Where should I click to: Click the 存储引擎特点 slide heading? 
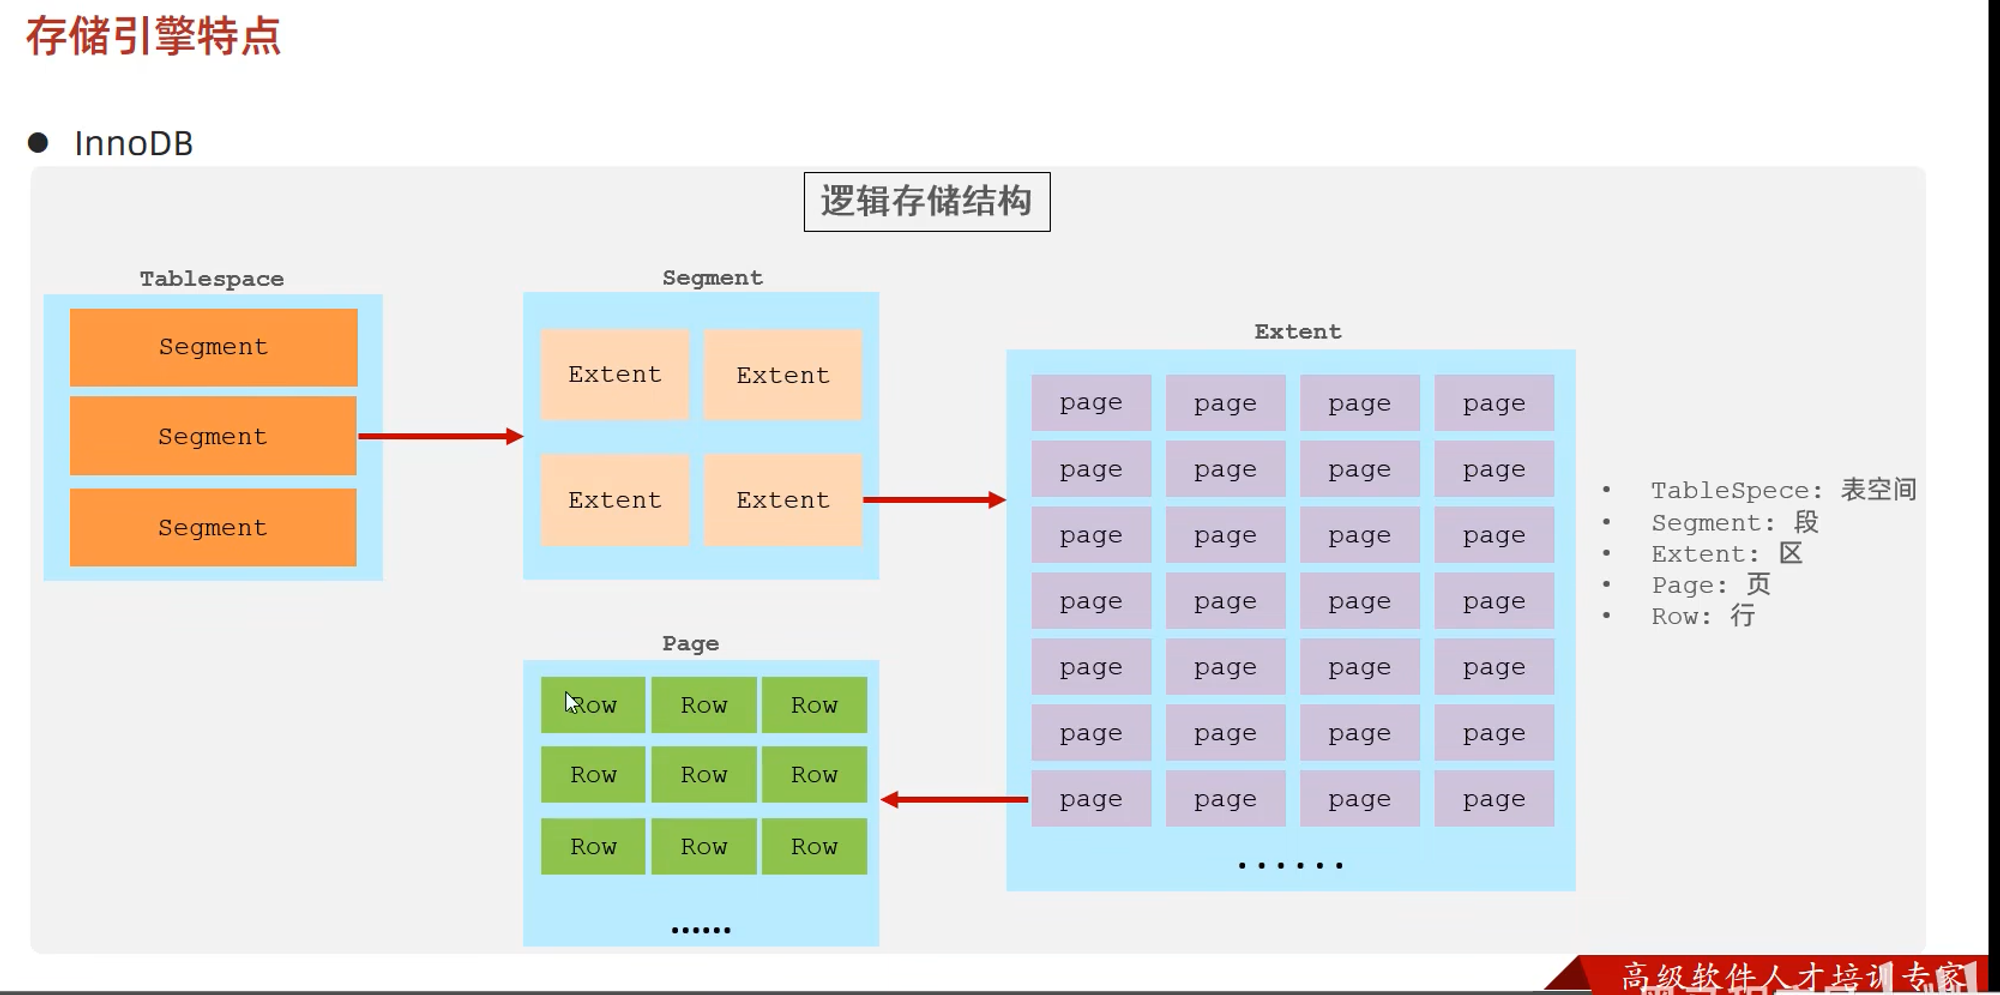tap(153, 37)
